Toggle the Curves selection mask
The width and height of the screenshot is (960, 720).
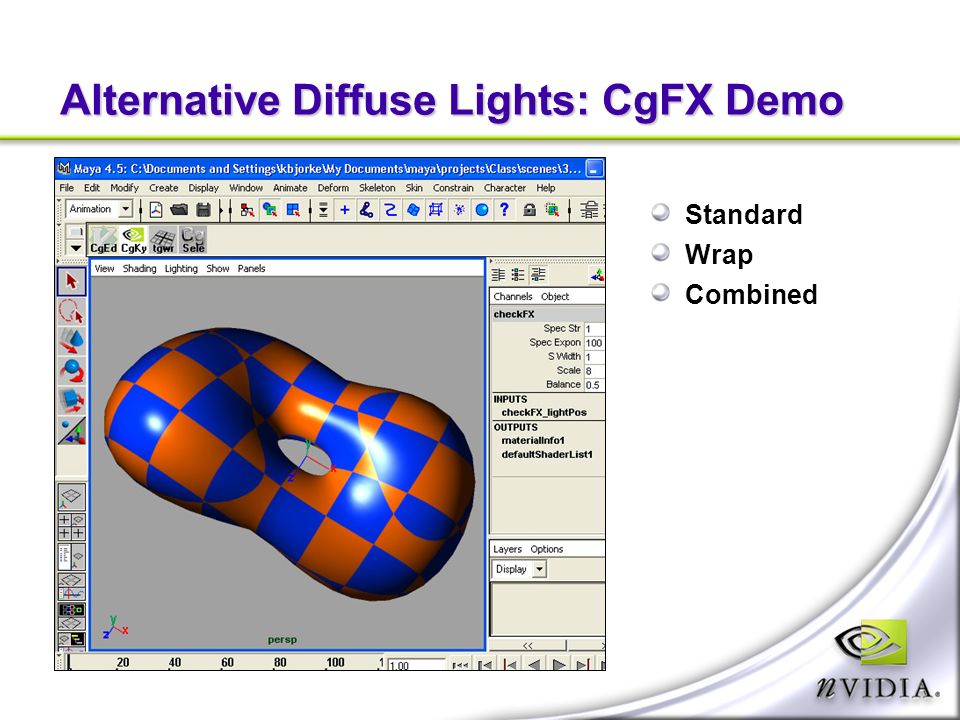coord(390,210)
